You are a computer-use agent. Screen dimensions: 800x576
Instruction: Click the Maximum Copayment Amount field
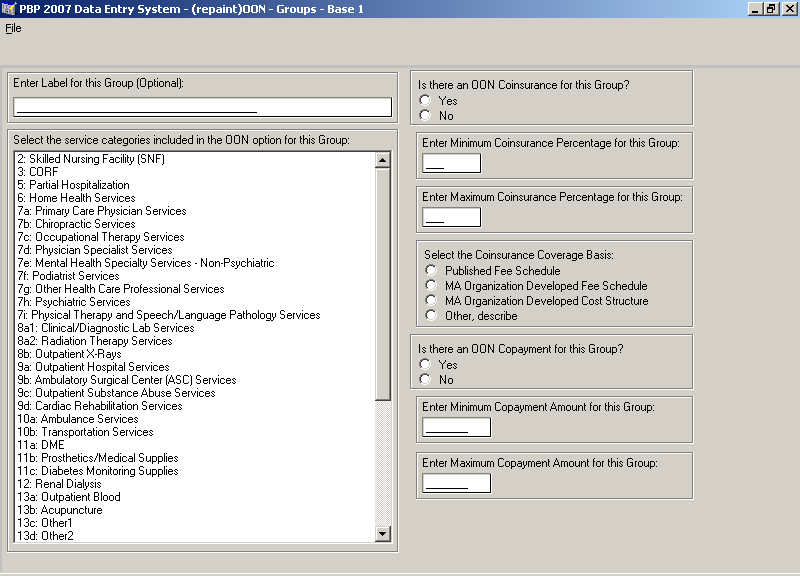[457, 483]
